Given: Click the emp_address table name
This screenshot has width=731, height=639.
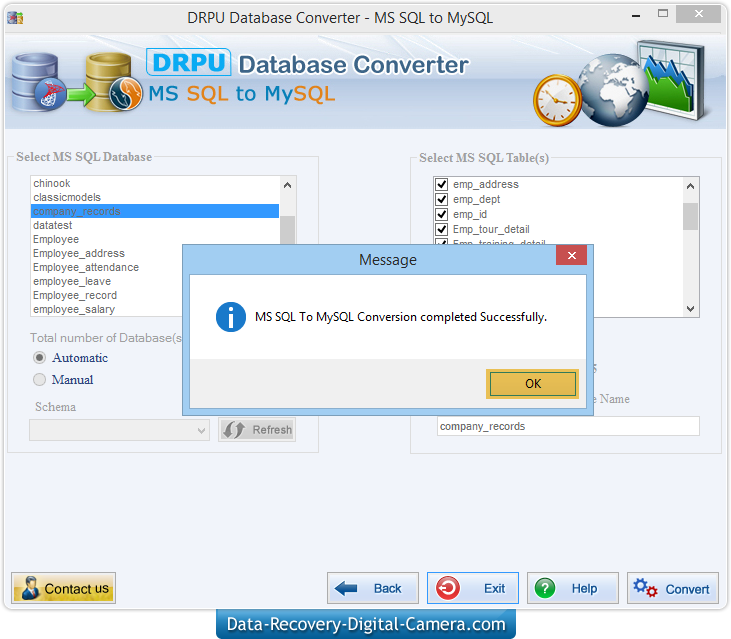Looking at the screenshot, I should pyautogui.click(x=485, y=184).
